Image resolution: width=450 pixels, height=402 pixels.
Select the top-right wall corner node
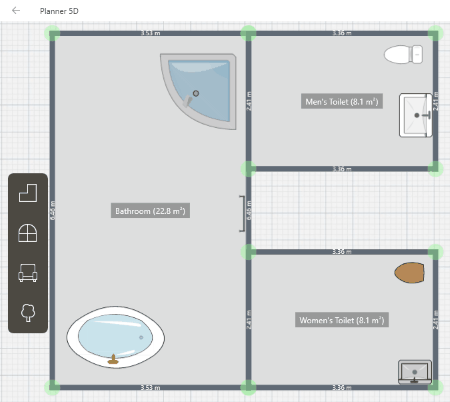pos(435,33)
